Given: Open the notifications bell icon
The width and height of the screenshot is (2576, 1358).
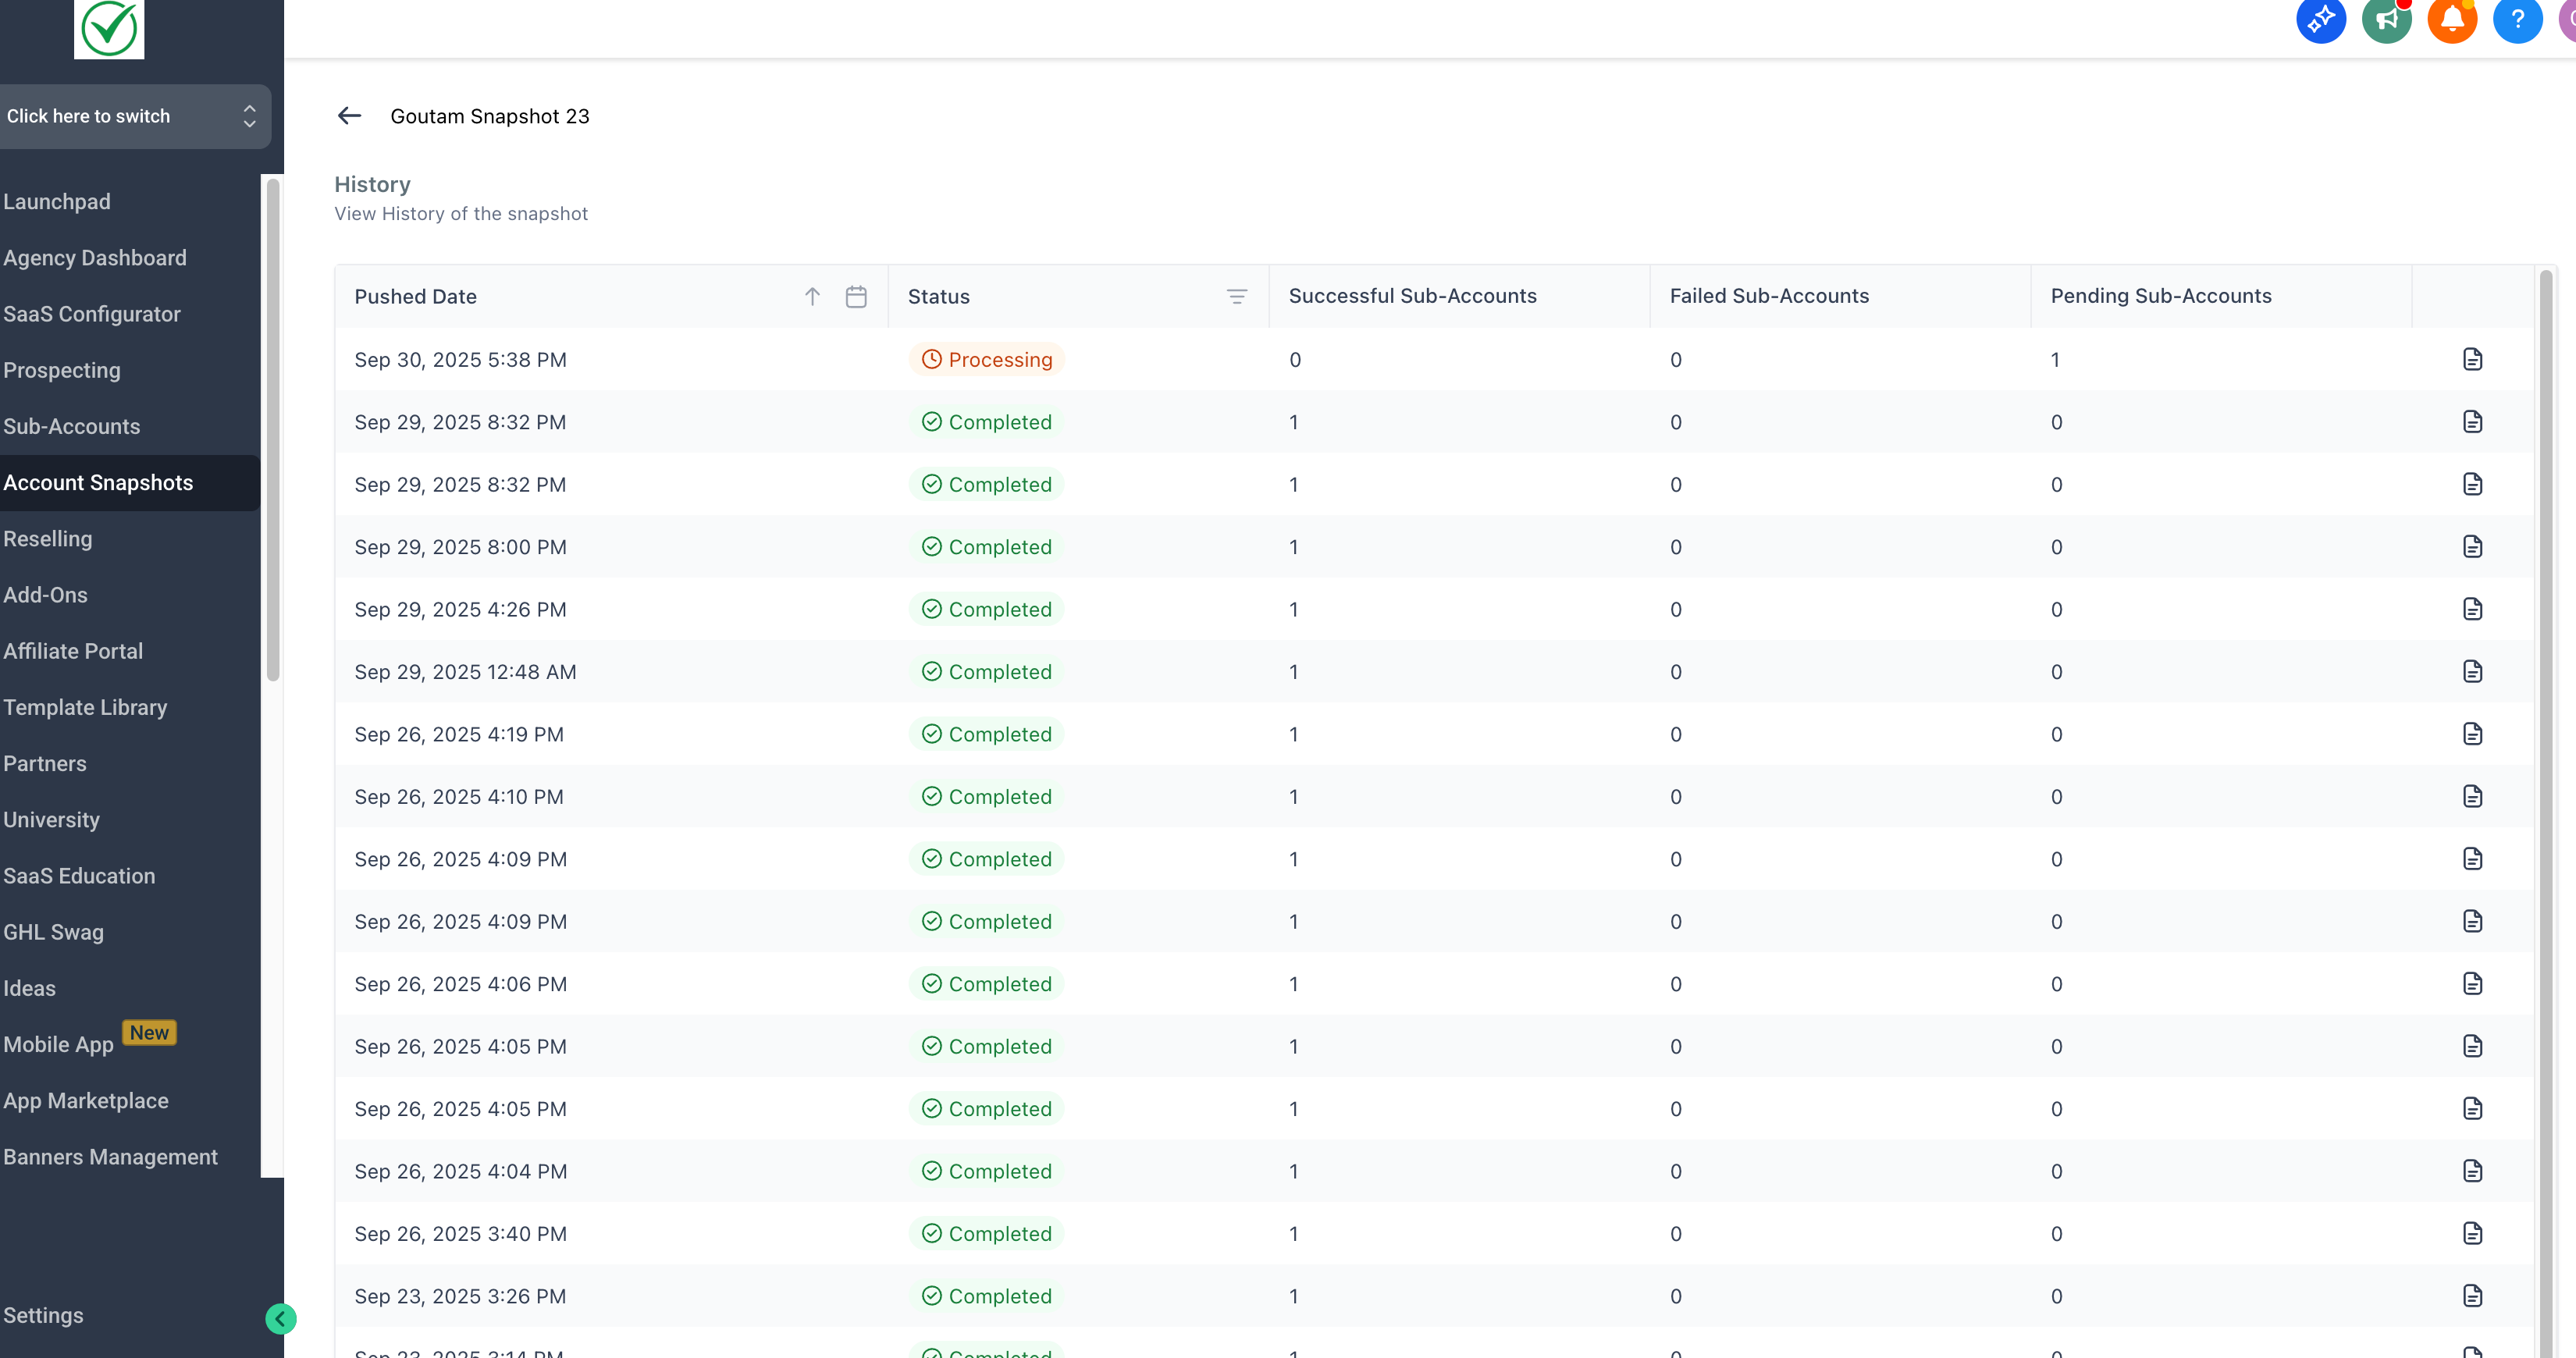Looking at the screenshot, I should 2452,19.
